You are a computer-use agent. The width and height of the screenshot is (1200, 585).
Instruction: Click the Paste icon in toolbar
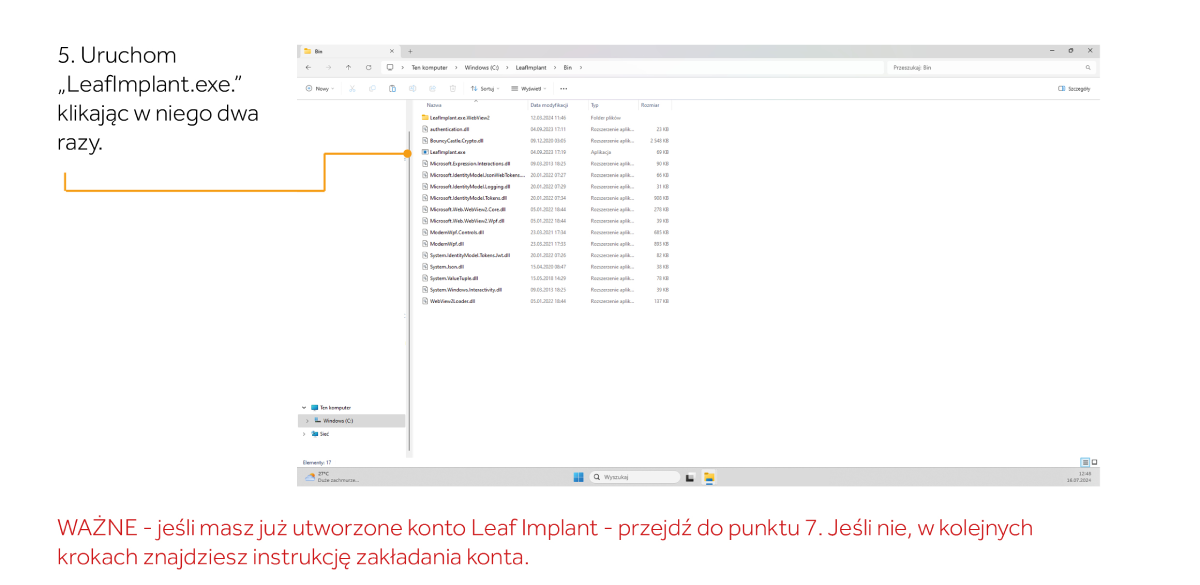[x=393, y=88]
